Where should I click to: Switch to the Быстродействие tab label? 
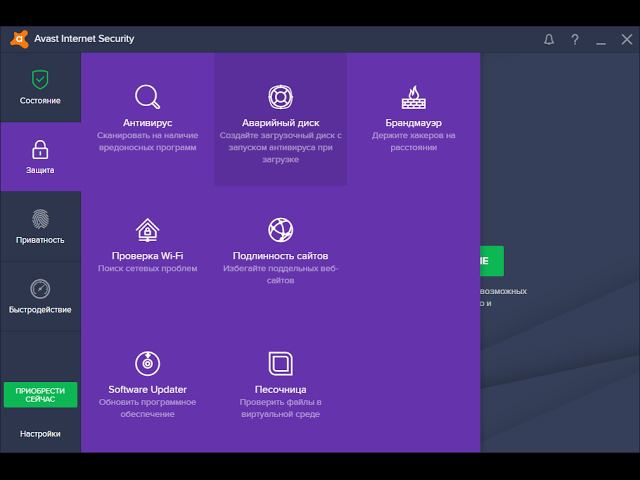point(40,310)
